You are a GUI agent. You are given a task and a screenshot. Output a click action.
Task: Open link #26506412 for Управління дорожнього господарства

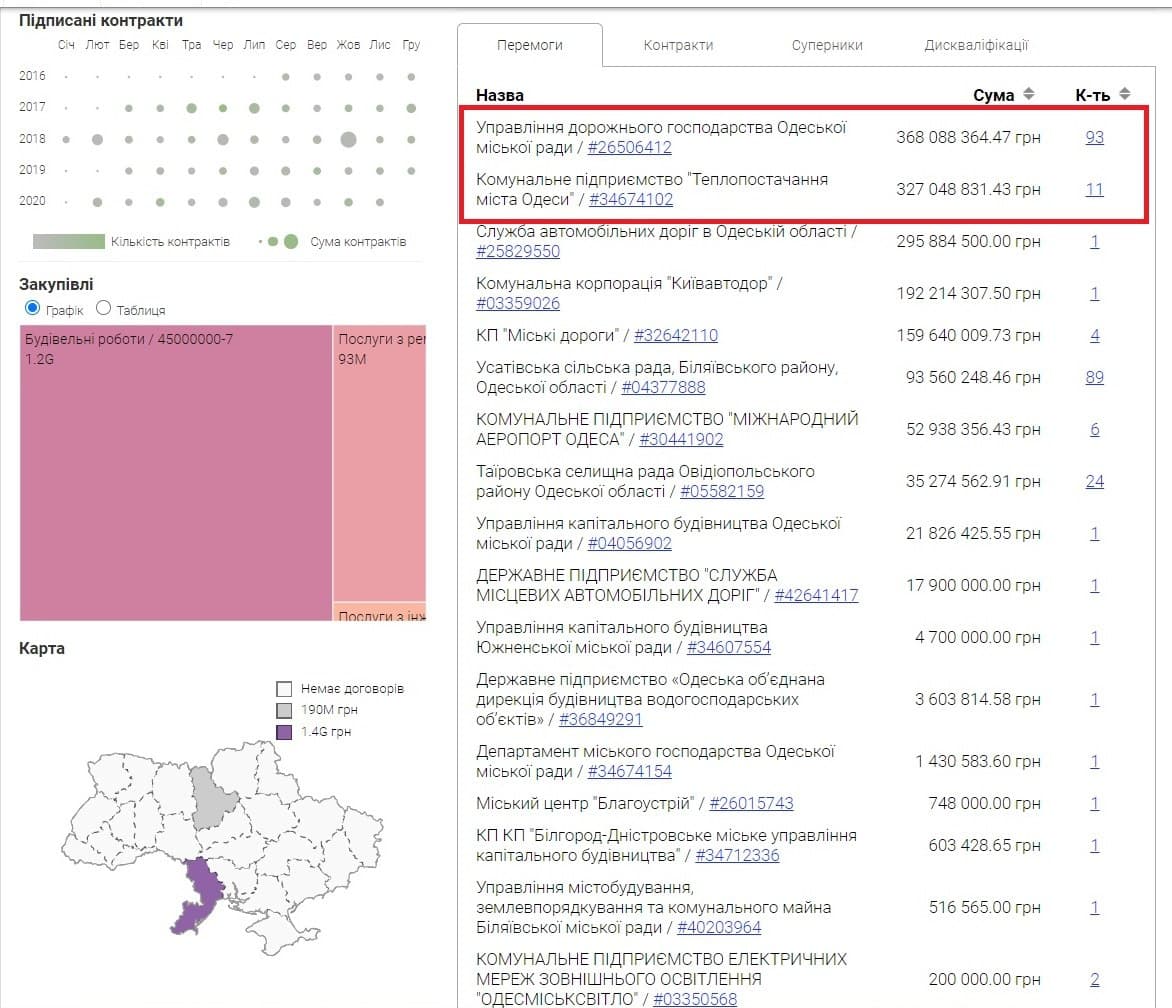point(629,148)
